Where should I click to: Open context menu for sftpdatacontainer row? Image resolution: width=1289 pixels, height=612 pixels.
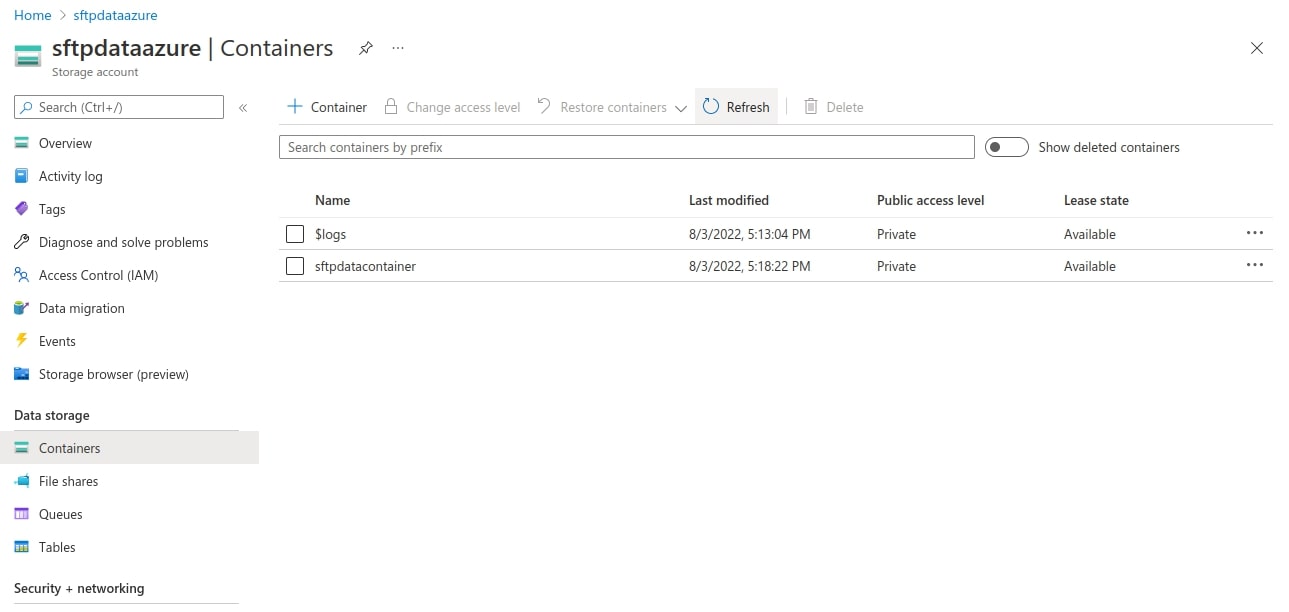pyautogui.click(x=1255, y=265)
